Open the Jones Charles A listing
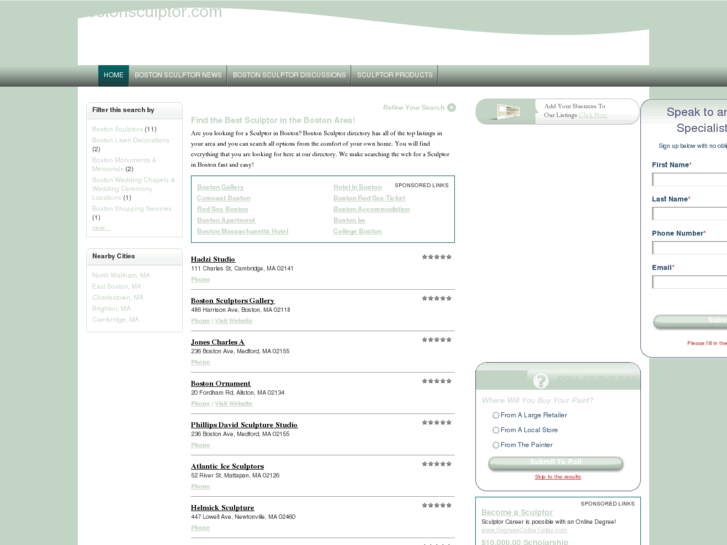Image resolution: width=727 pixels, height=545 pixels. point(217,342)
